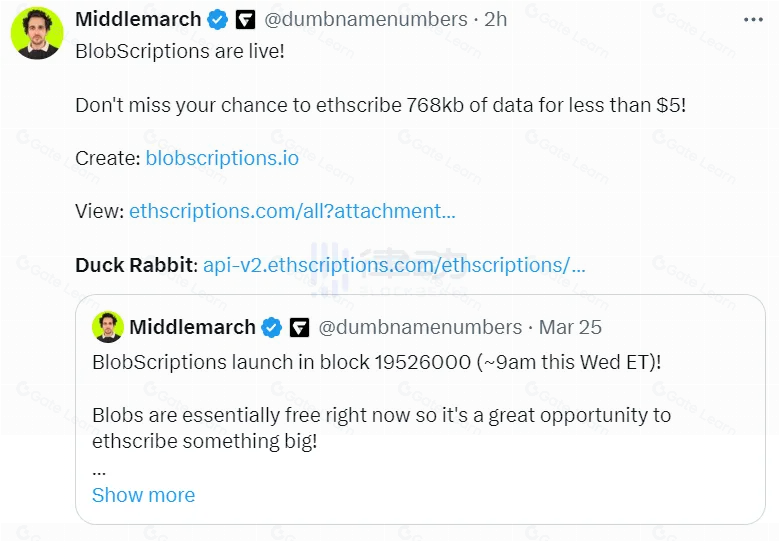Click @dumbnamenumbers handle in quoted tweet
The image size is (779, 541).
click(420, 327)
